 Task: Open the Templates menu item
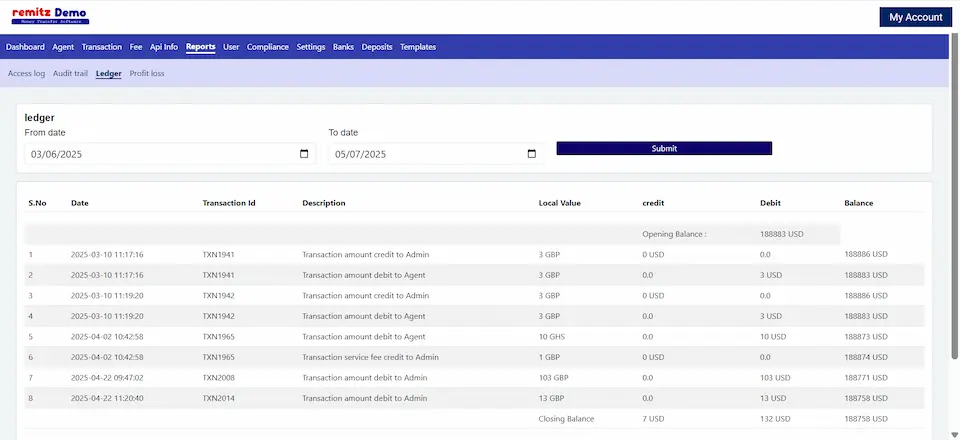418,47
